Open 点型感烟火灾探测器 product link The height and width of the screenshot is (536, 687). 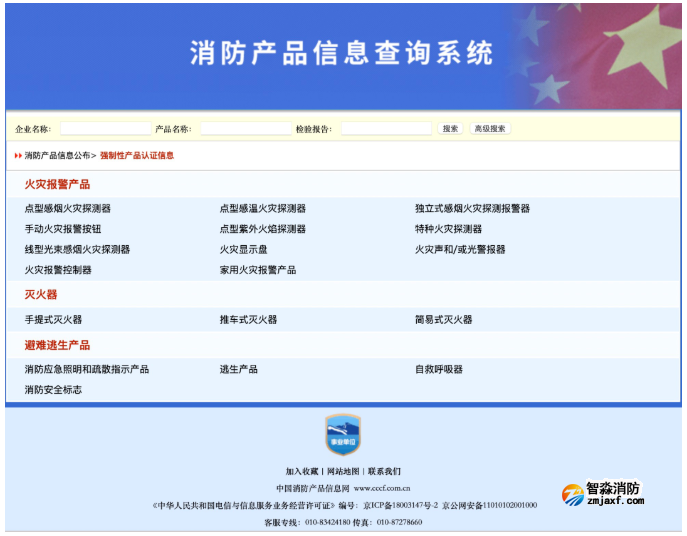(67, 209)
